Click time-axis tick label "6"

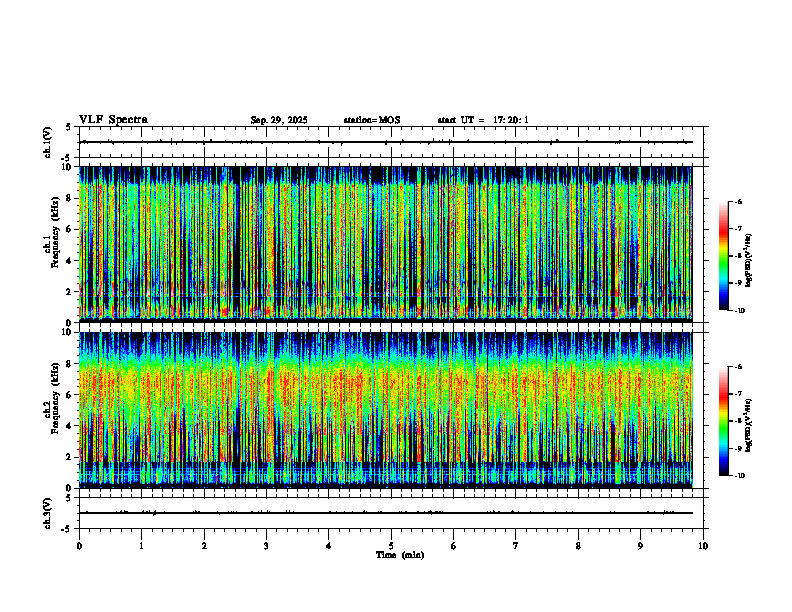[454, 546]
